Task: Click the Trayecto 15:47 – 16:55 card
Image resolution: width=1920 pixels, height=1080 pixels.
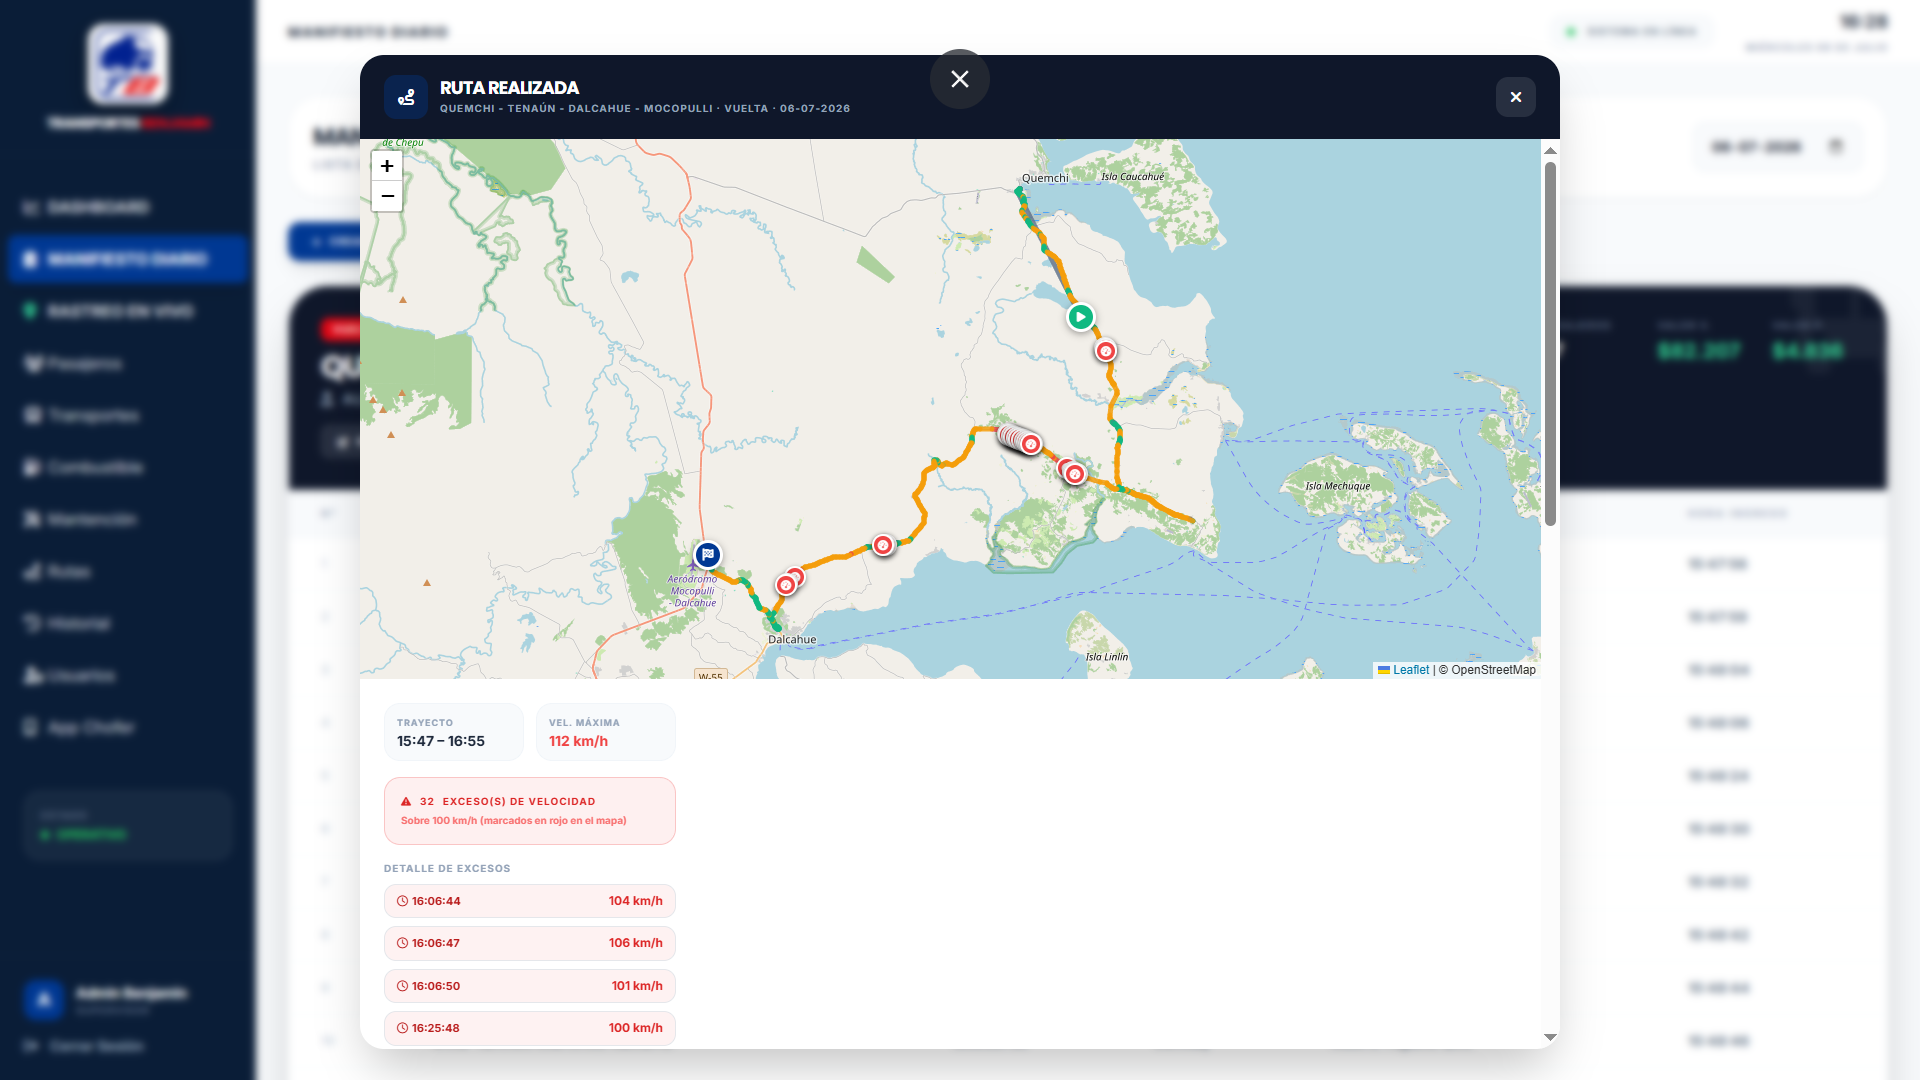Action: point(454,732)
